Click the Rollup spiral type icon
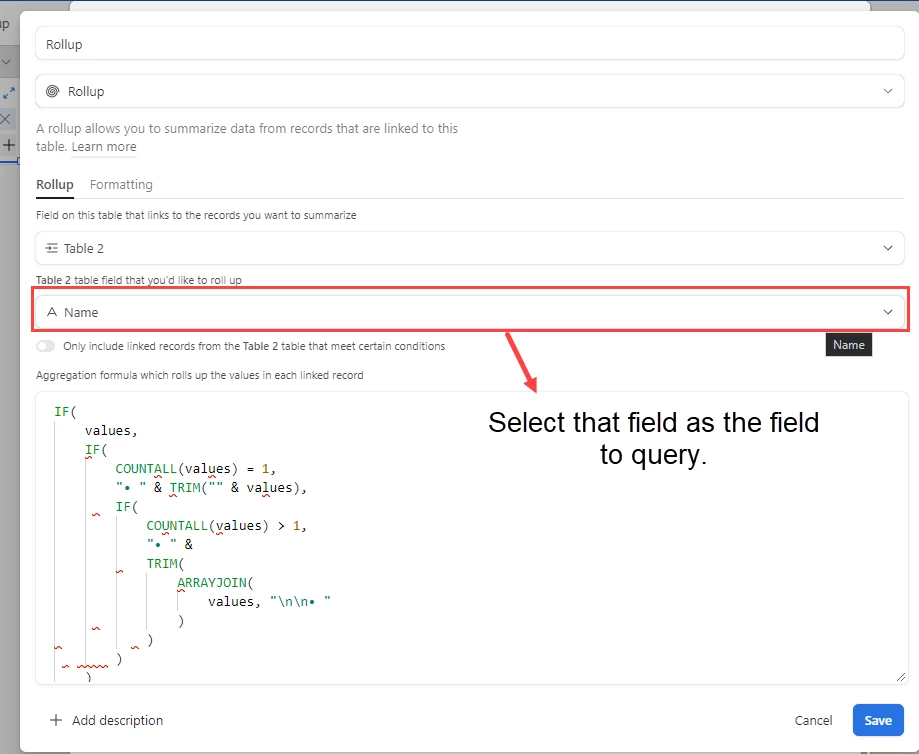Viewport: 919px width, 754px height. click(x=53, y=91)
